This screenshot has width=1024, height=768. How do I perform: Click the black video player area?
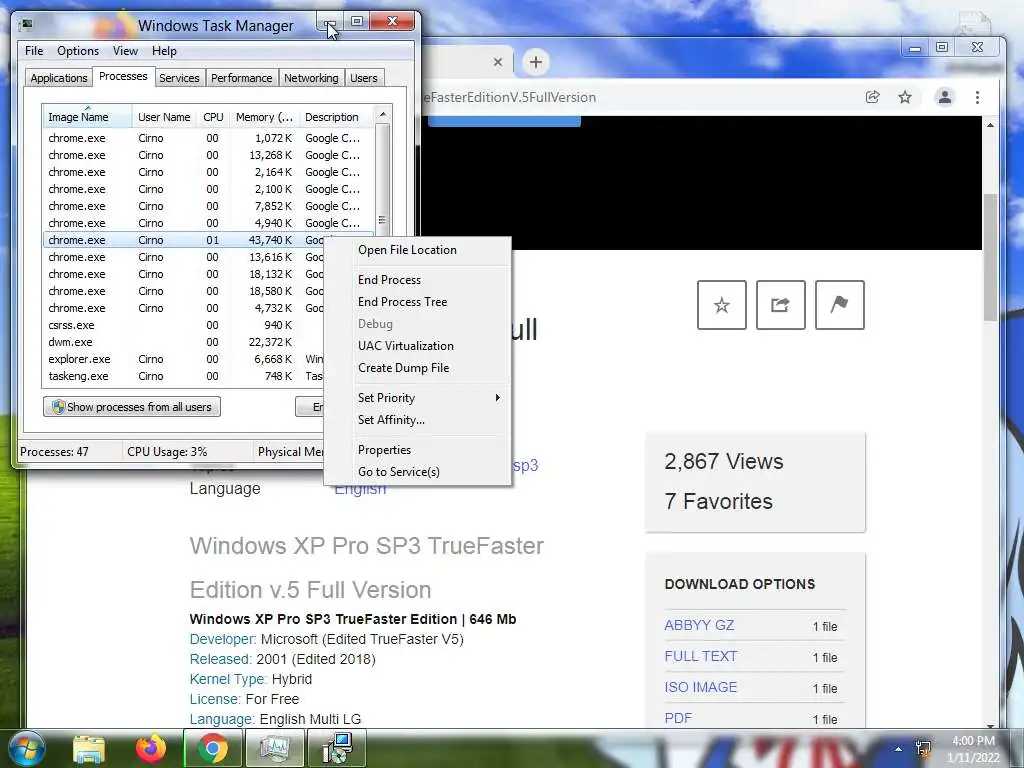coord(701,184)
